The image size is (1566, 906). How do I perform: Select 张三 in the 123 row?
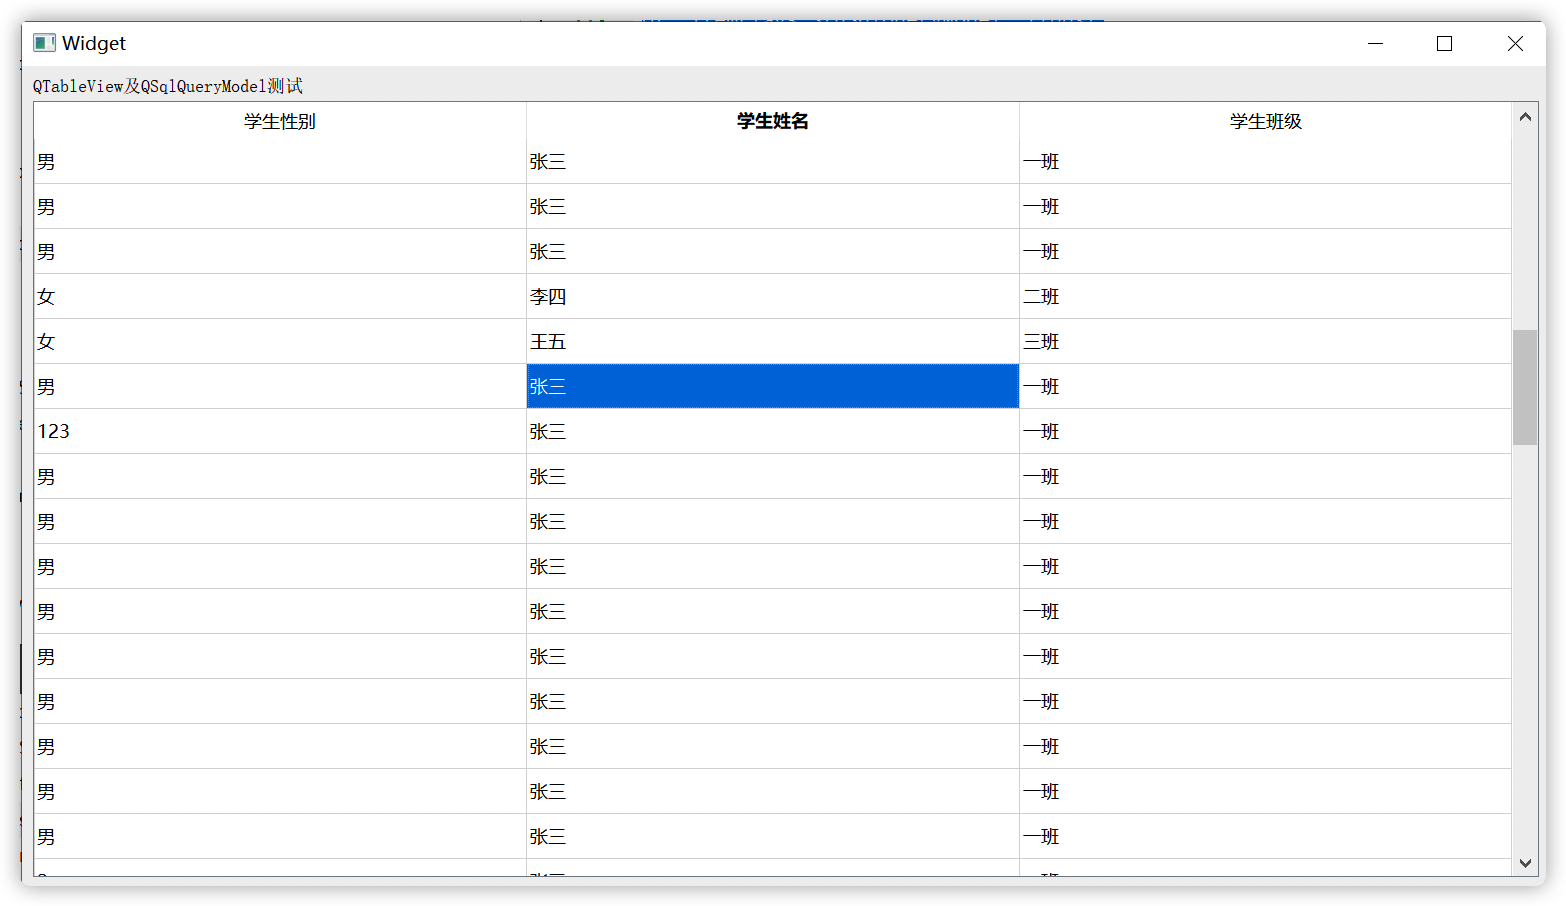(773, 431)
